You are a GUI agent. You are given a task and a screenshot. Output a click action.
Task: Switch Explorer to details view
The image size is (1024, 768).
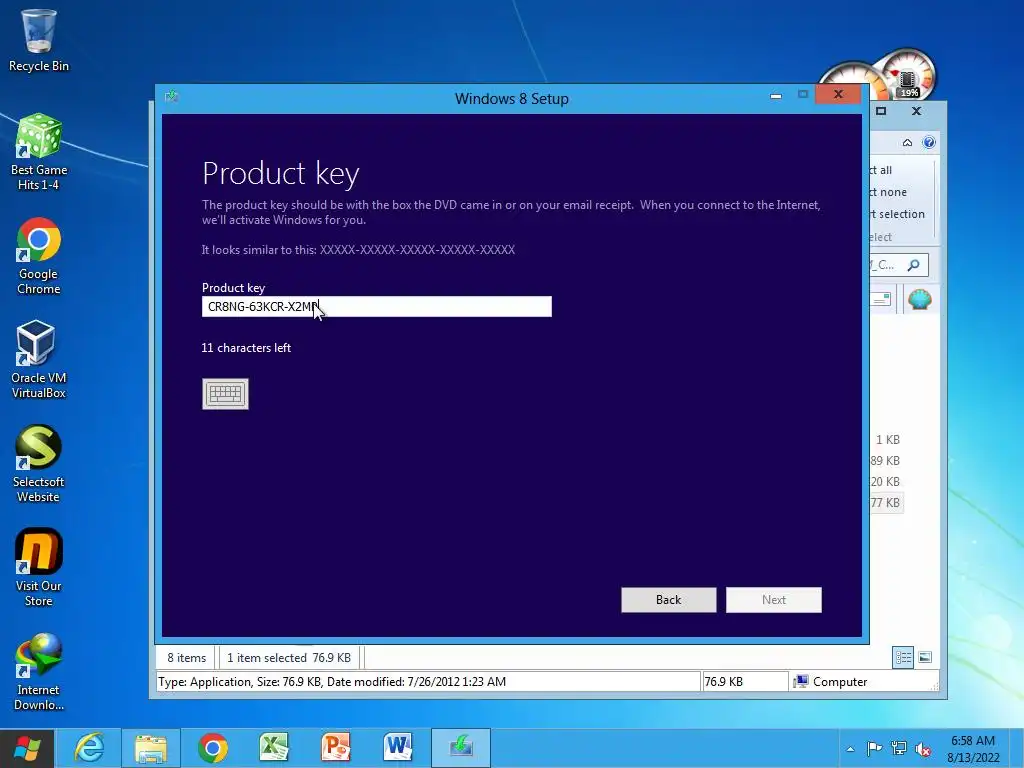coord(903,658)
